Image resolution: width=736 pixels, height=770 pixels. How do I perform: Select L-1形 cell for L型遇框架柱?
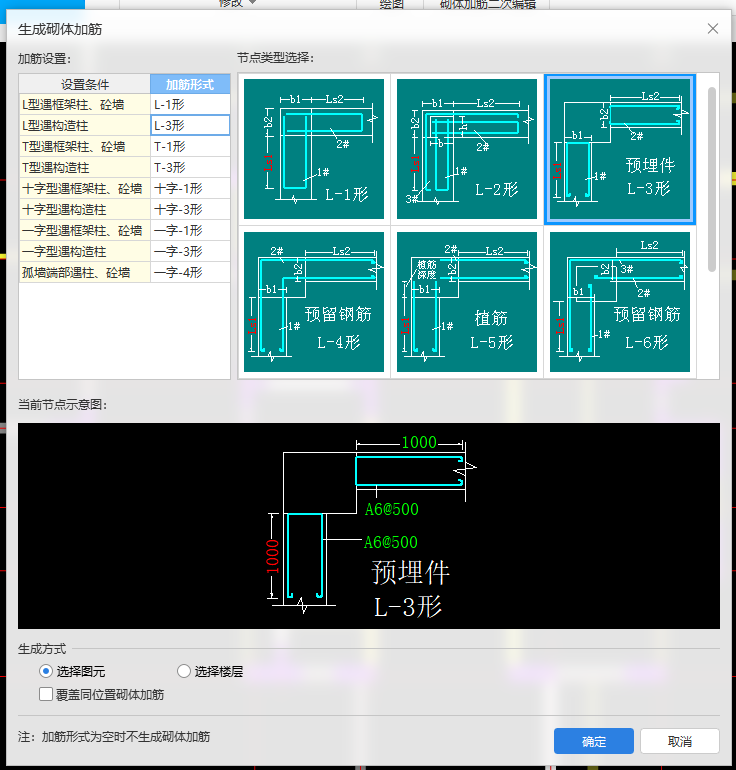click(190, 104)
